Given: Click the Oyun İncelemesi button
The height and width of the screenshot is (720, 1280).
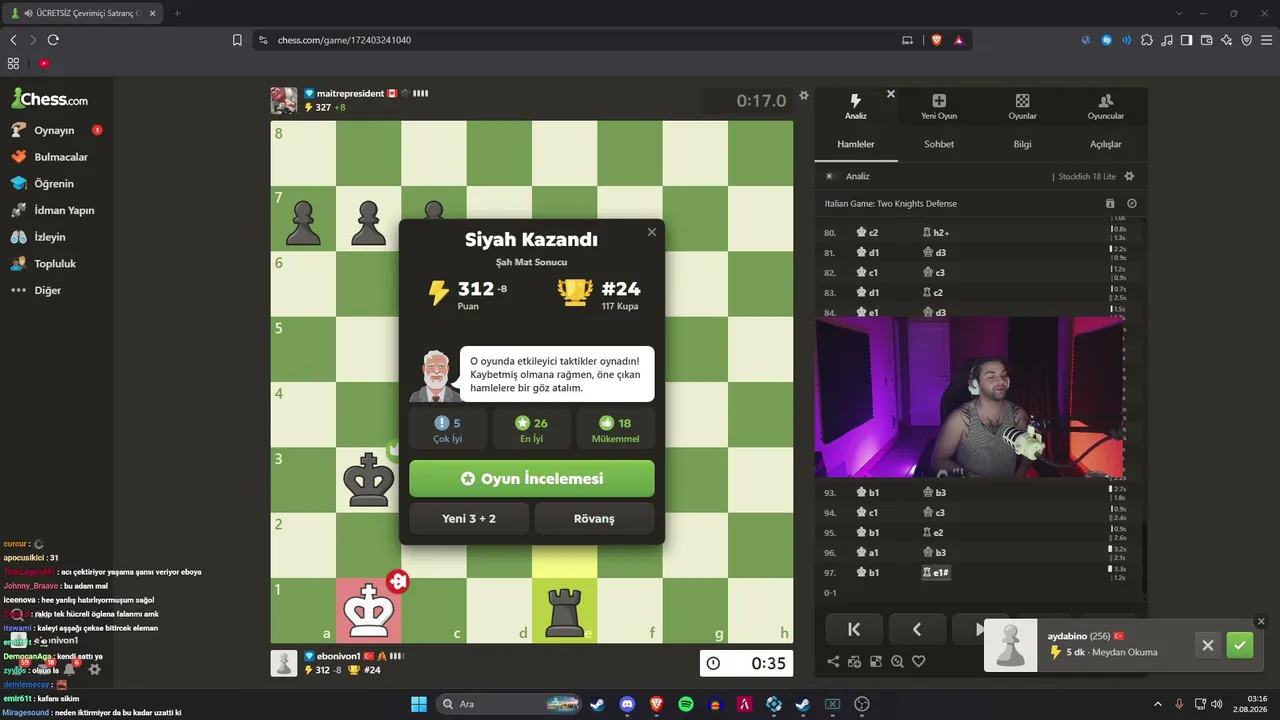Looking at the screenshot, I should coord(532,479).
